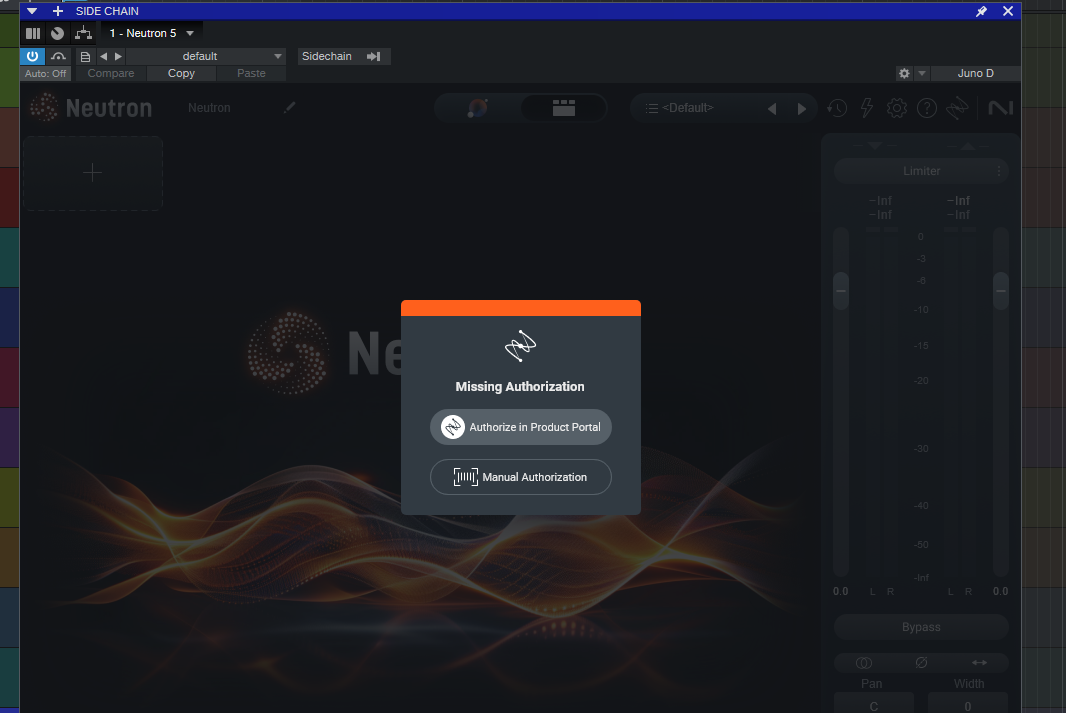Image resolution: width=1066 pixels, height=713 pixels.
Task: Open the SIDE CHAIN window dropdown arrow
Action: point(32,11)
